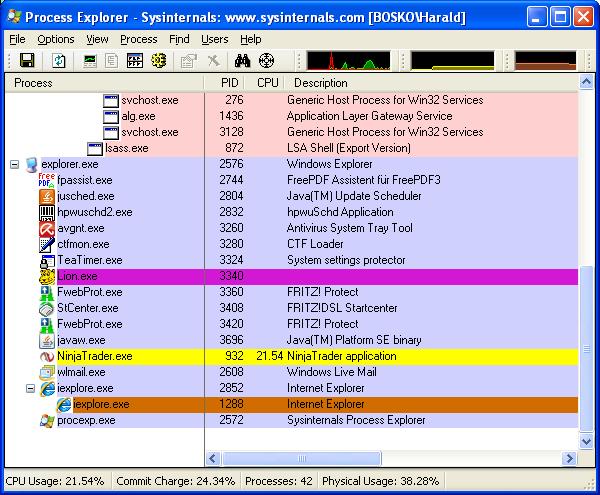The height and width of the screenshot is (495, 600).
Task: Click the icon beside TeaTimer.exe
Action: pyautogui.click(x=47, y=261)
